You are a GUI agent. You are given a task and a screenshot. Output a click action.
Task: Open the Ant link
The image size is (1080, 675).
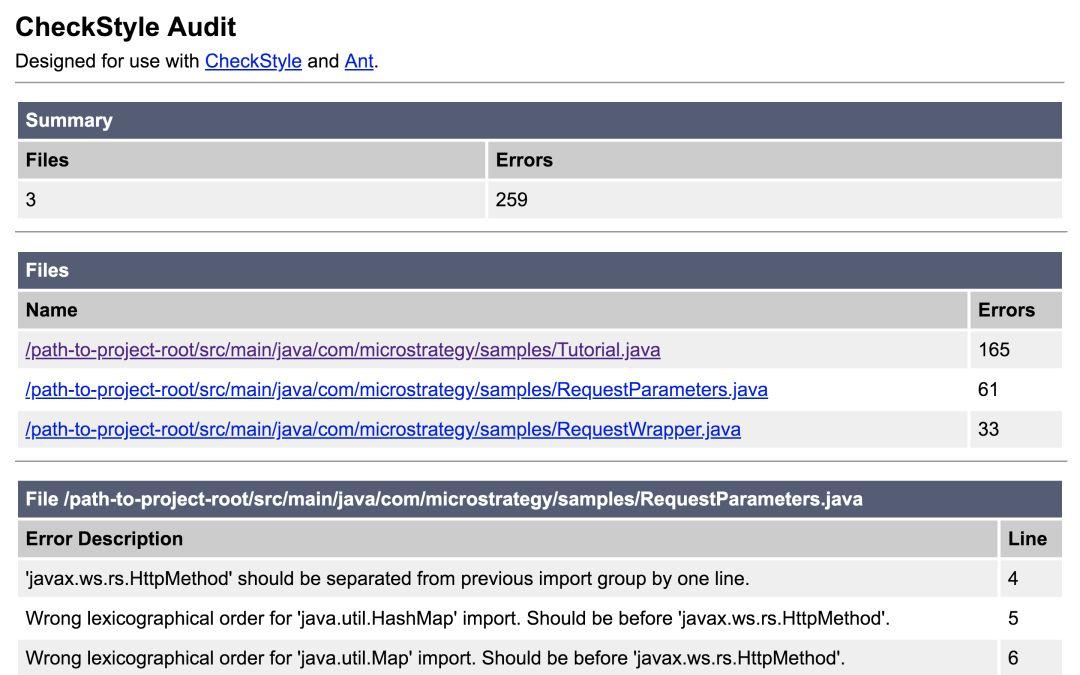coord(356,61)
